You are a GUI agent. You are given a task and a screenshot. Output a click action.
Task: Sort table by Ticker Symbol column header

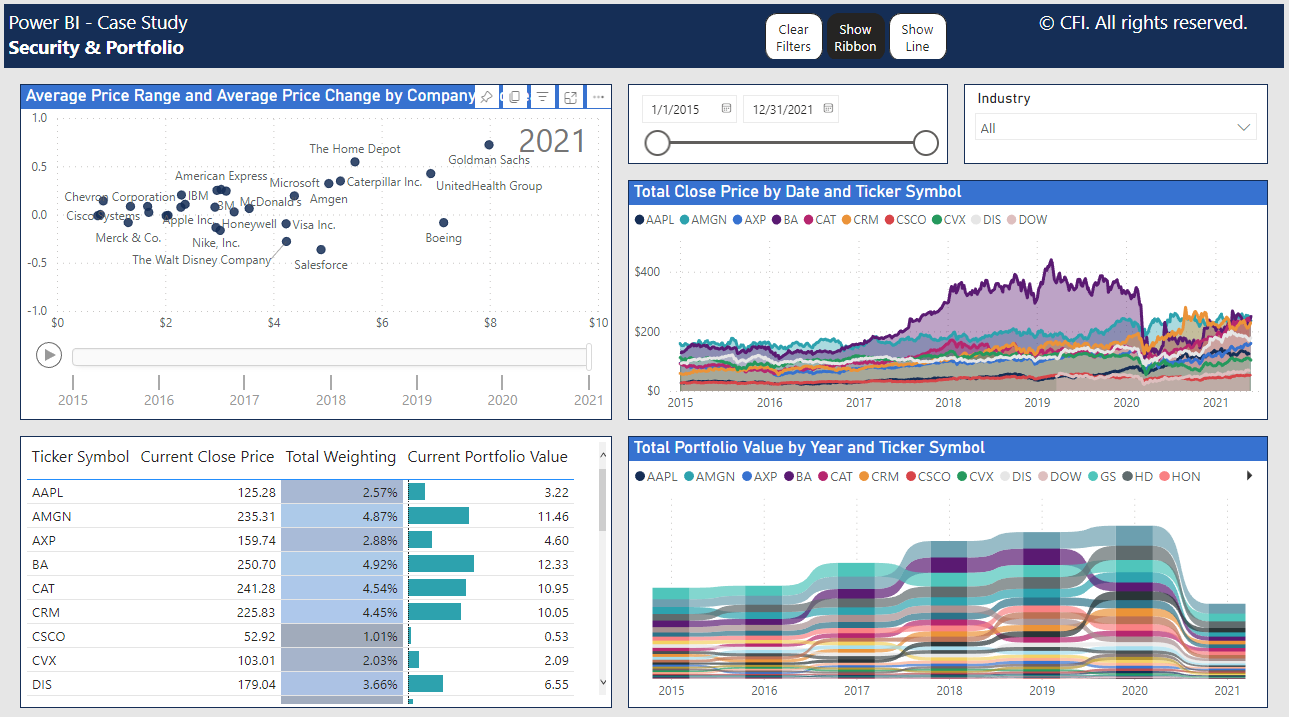coord(80,457)
